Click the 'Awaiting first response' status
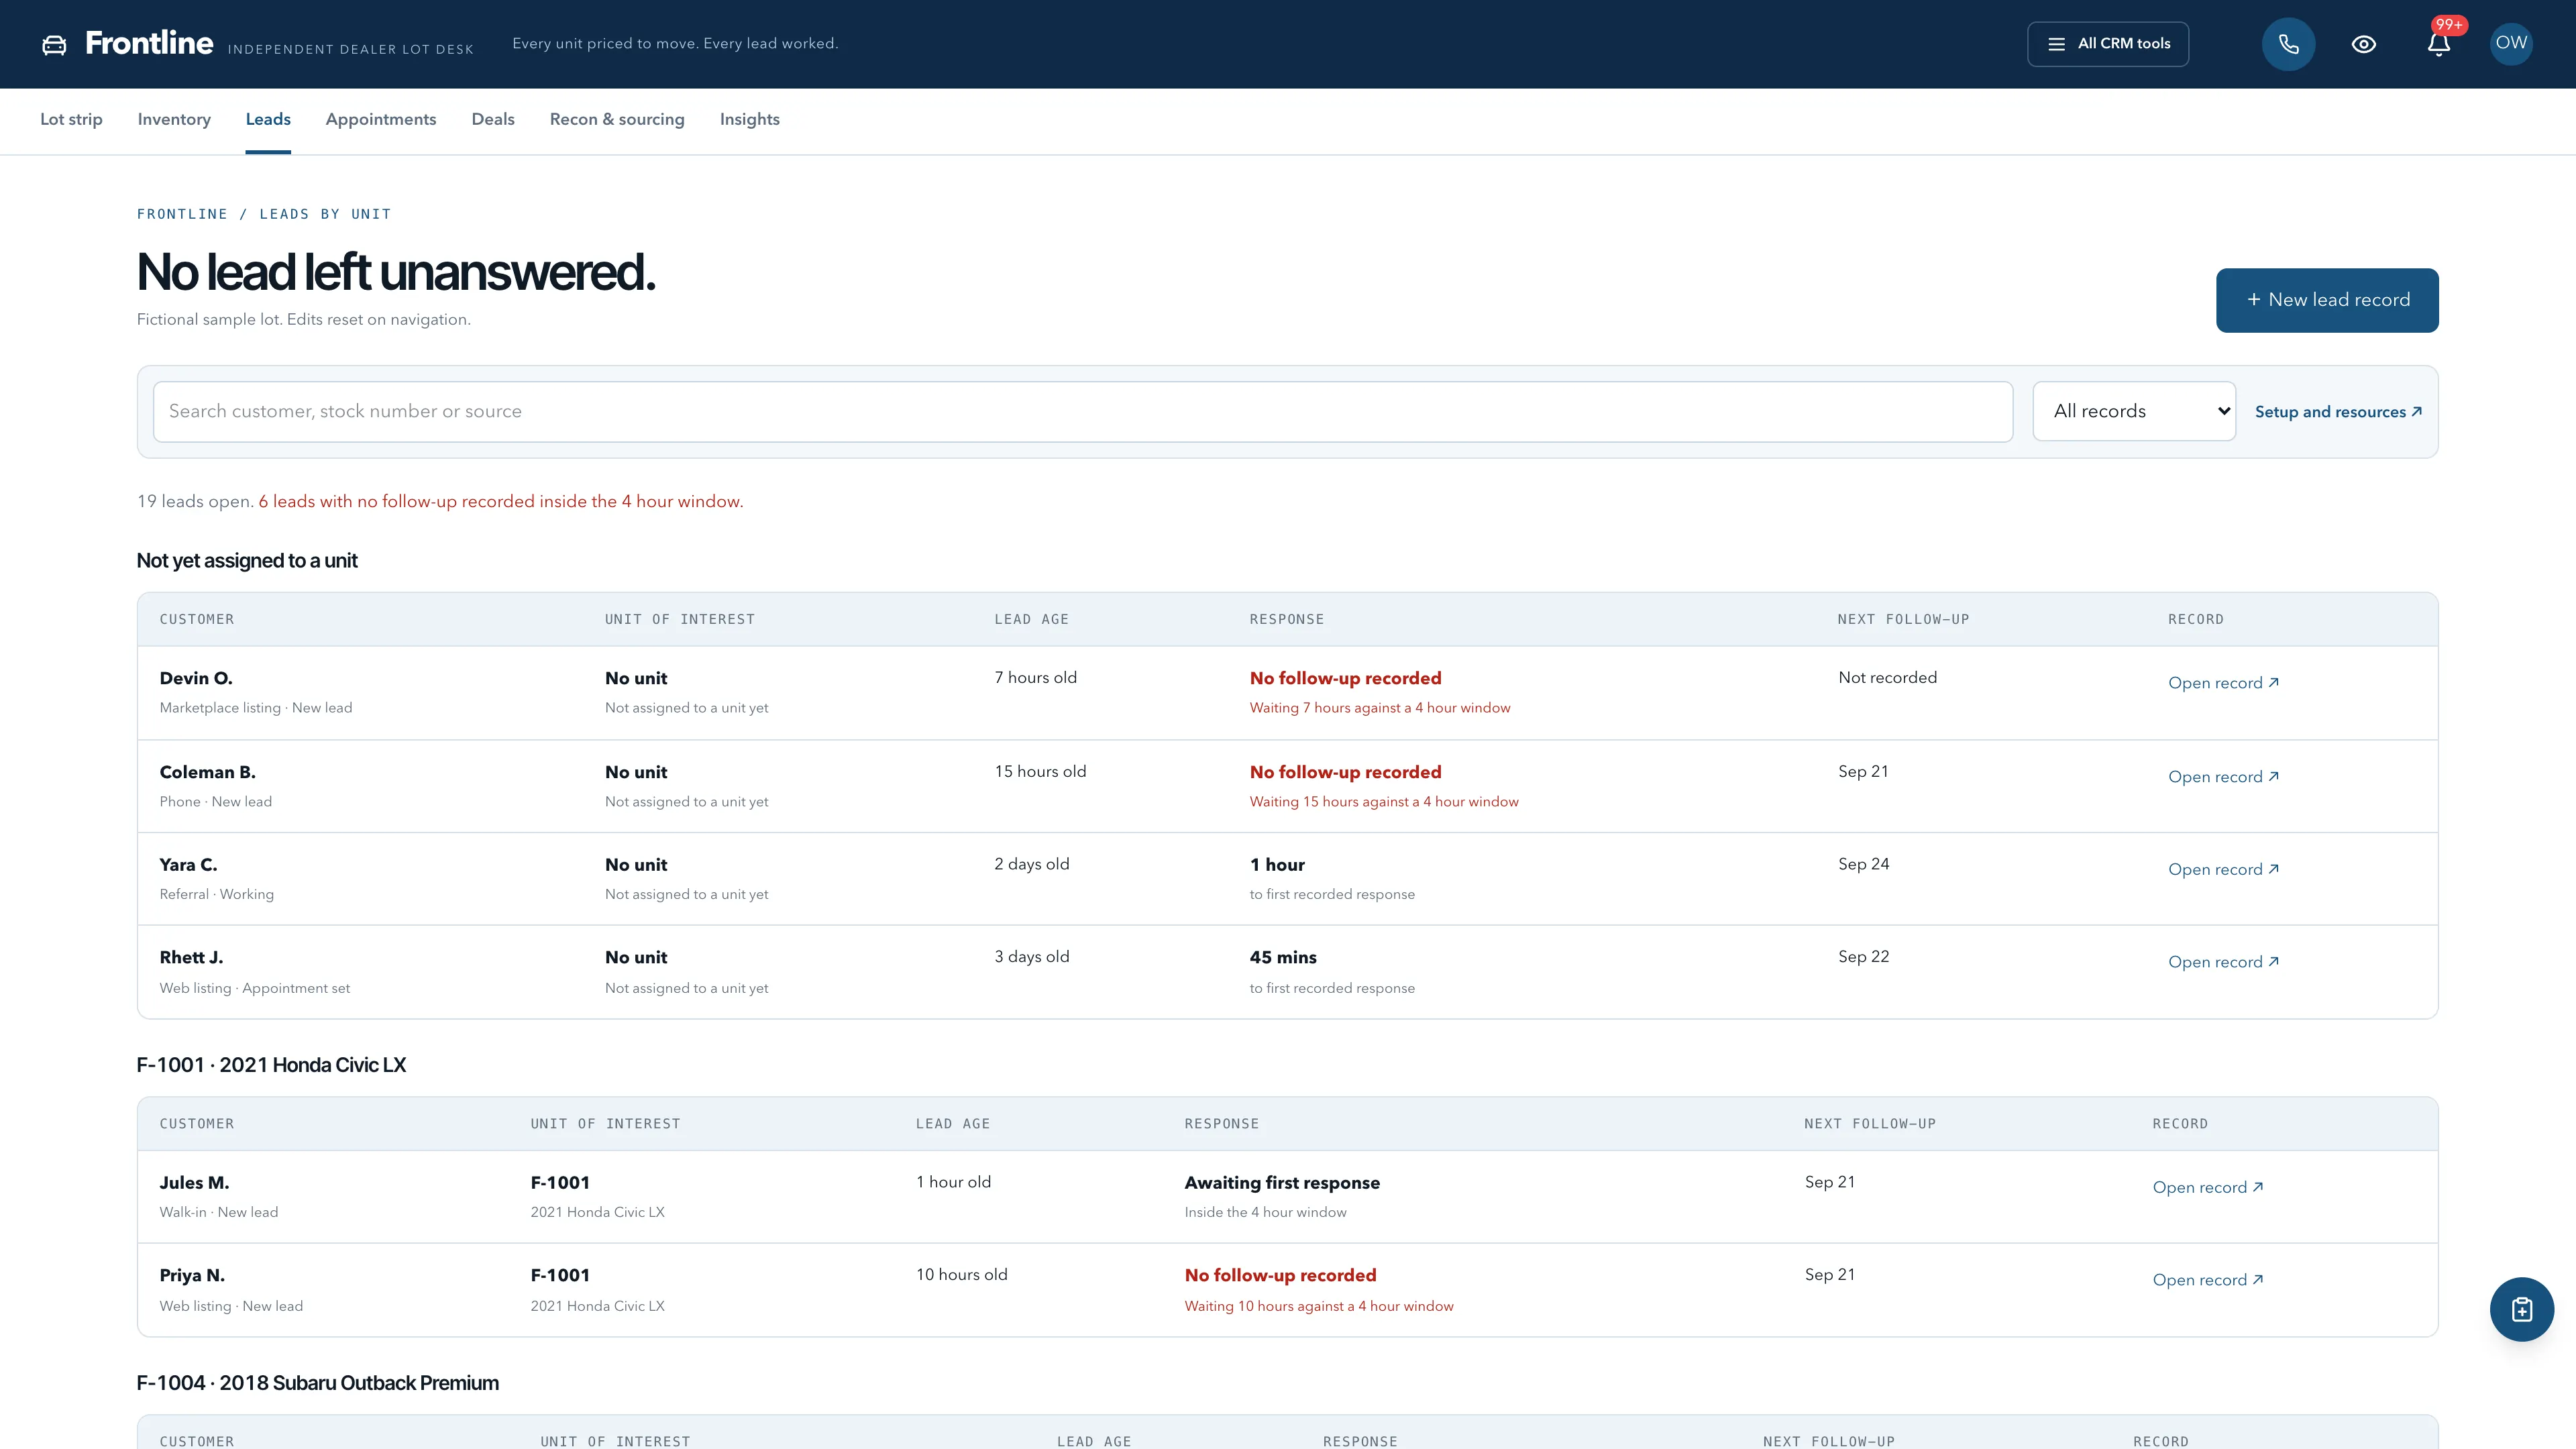 (x=1282, y=1183)
